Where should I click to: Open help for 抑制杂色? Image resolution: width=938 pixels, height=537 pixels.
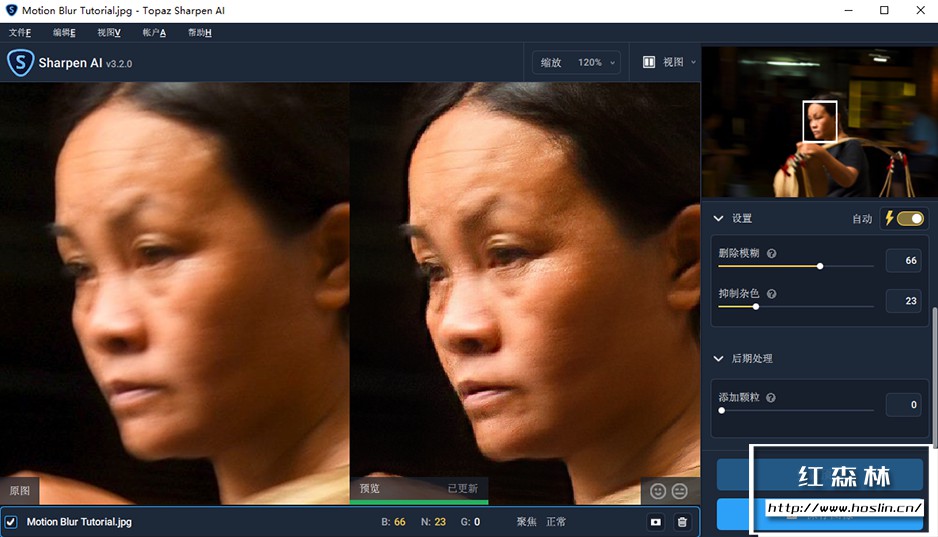pos(772,294)
